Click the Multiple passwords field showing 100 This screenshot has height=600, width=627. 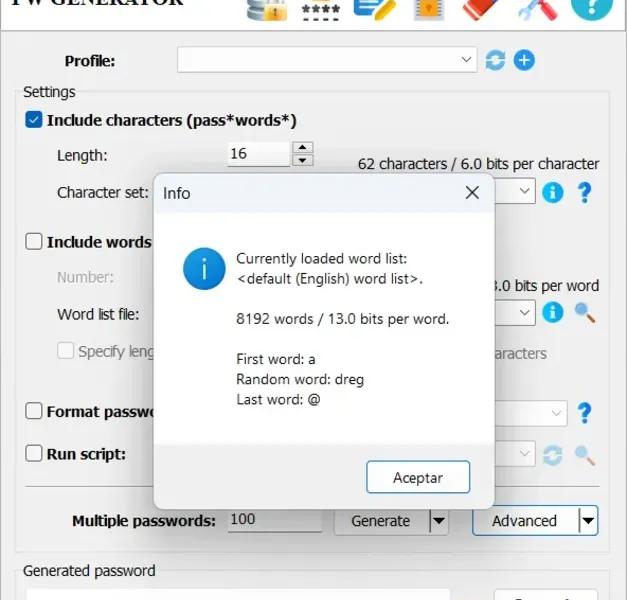[x=275, y=520]
